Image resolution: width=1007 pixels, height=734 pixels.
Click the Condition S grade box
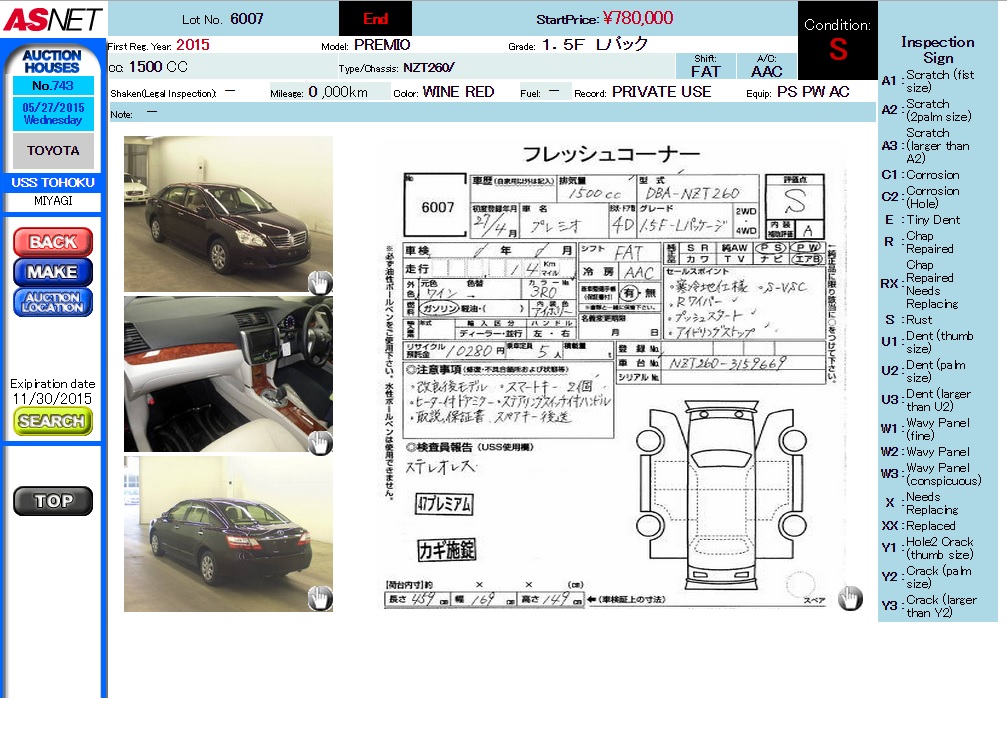point(837,41)
